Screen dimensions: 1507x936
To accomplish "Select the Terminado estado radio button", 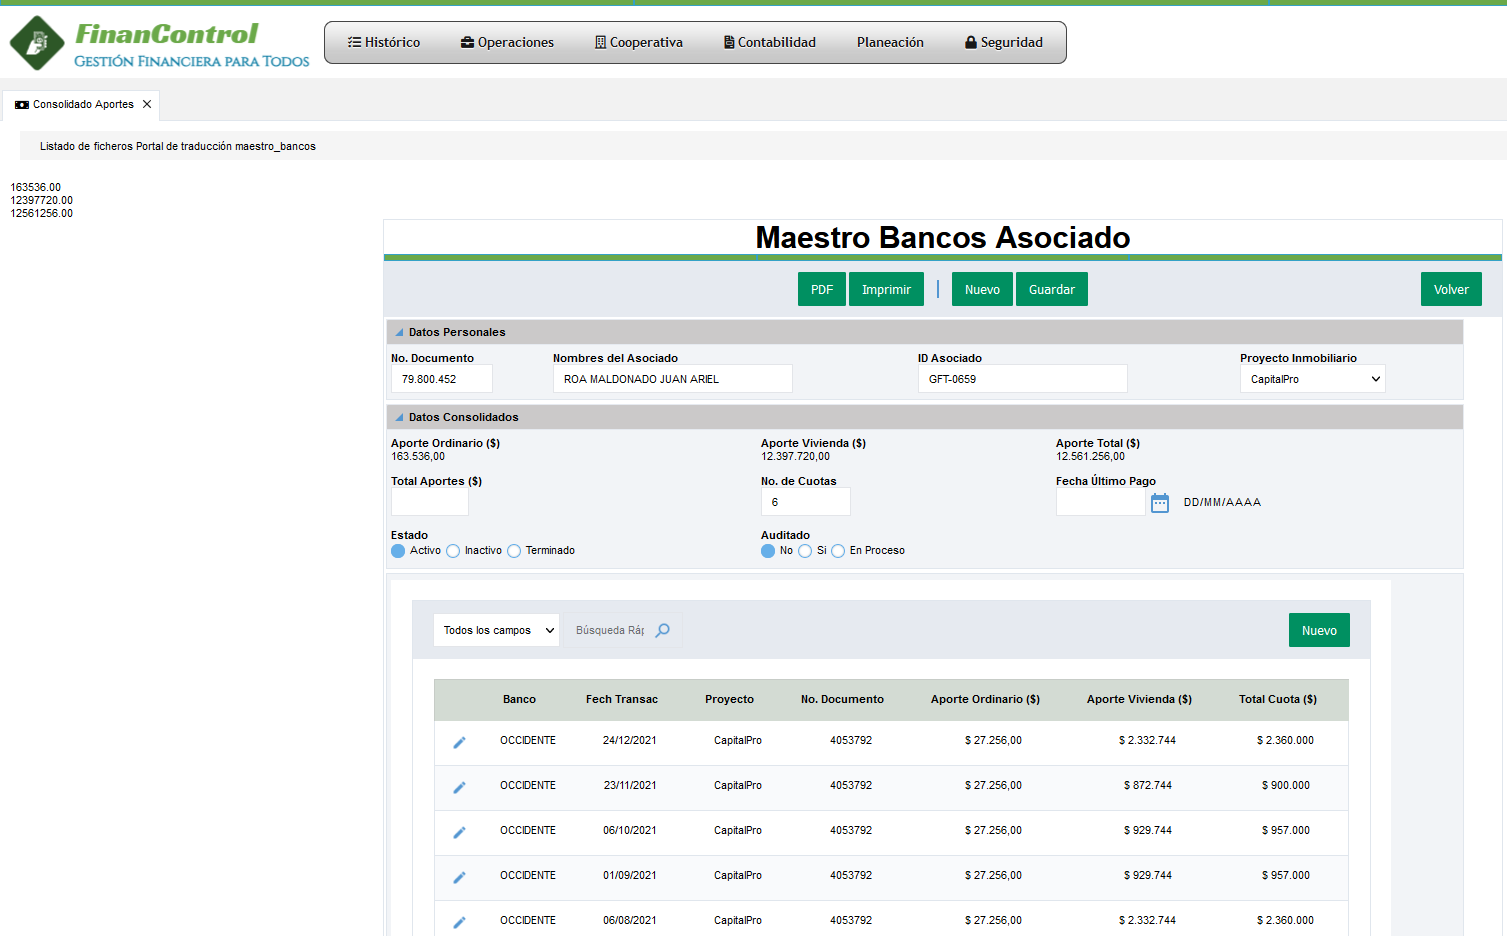I will 514,551.
